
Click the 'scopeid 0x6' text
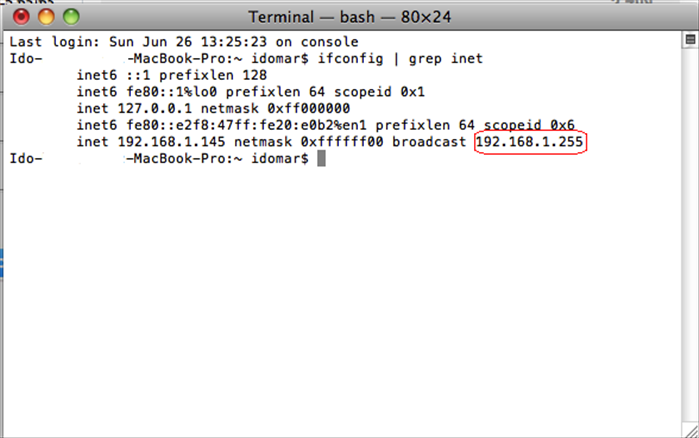coord(529,126)
